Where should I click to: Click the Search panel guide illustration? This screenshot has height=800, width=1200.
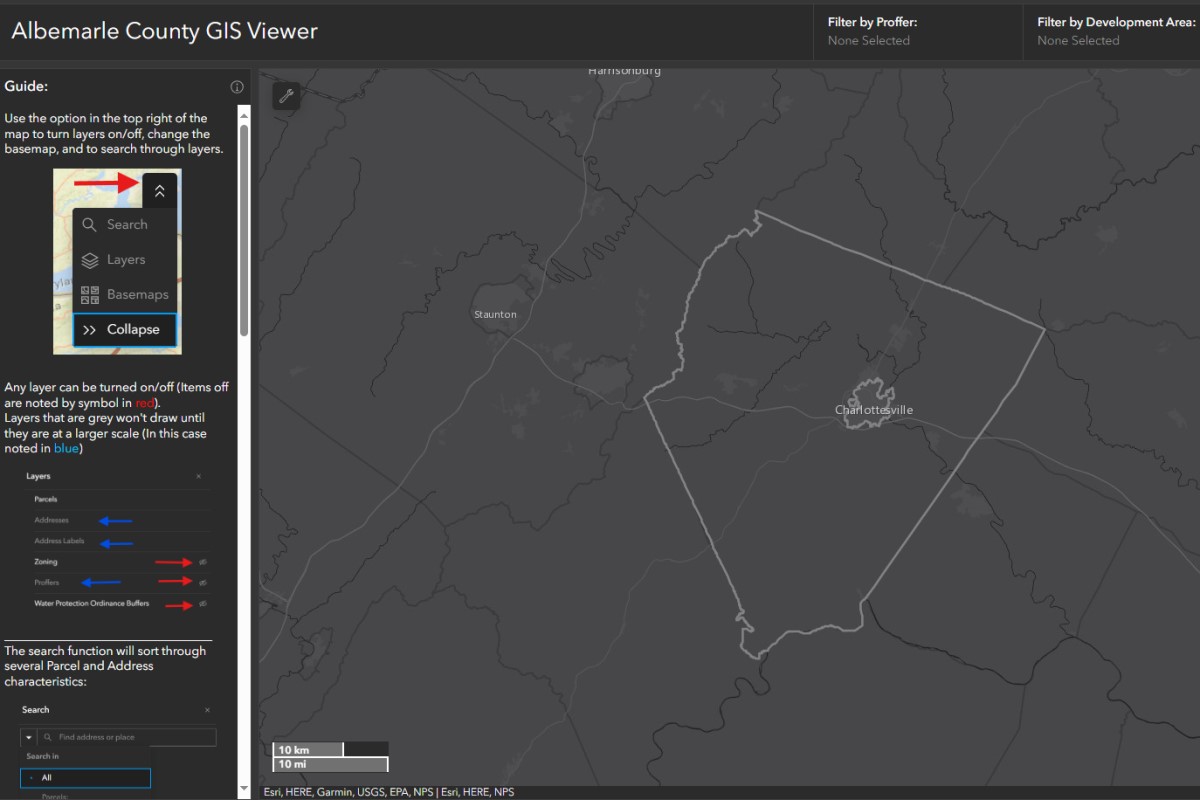click(117, 750)
